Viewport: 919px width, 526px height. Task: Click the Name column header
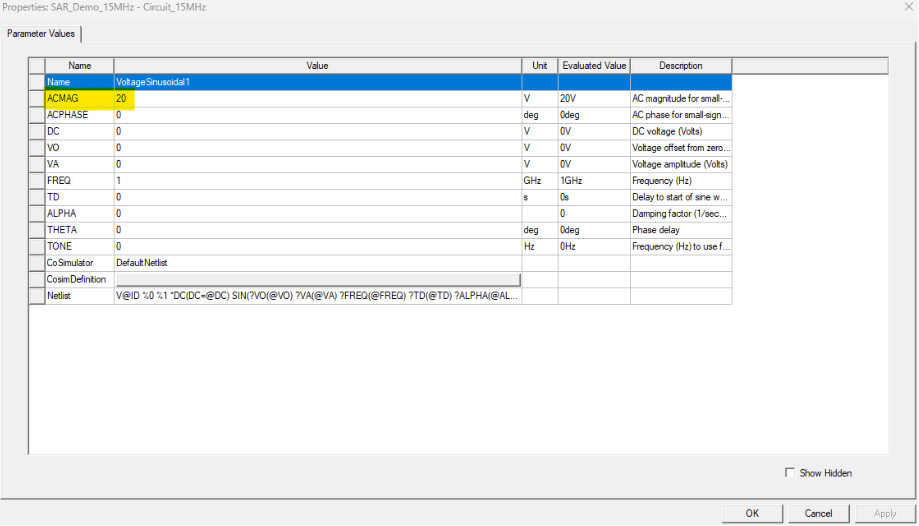pos(79,66)
